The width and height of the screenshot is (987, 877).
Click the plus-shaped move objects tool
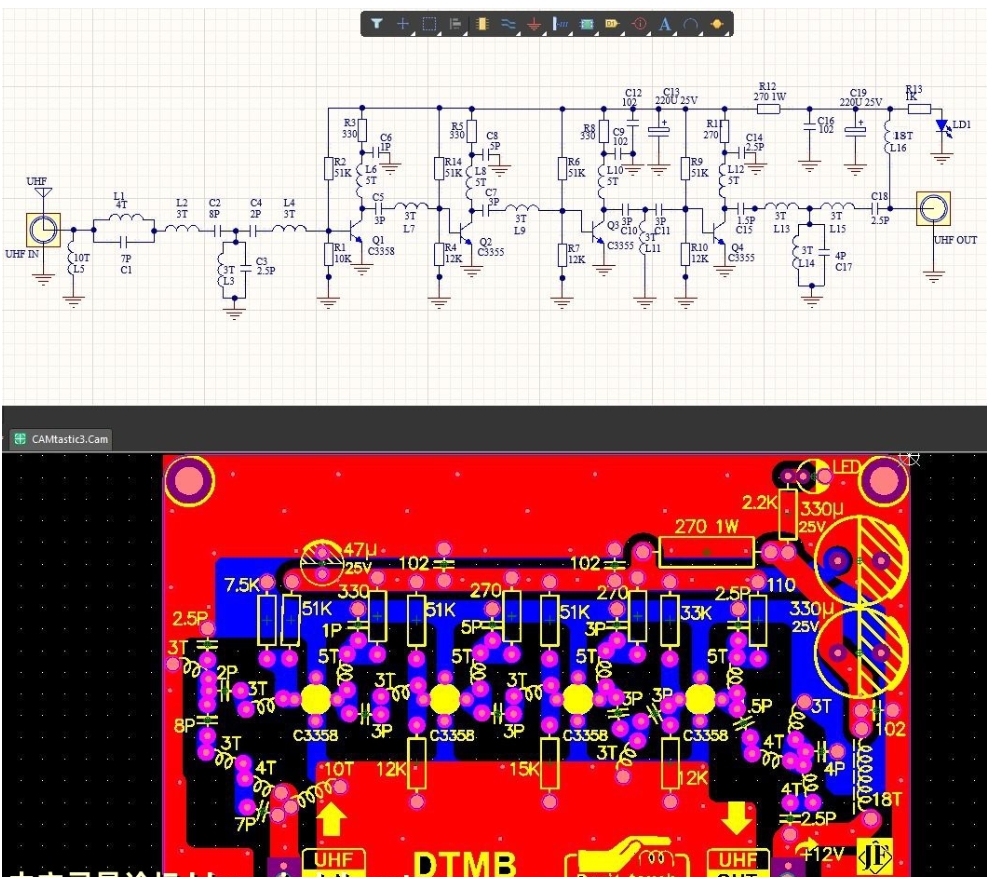403,23
